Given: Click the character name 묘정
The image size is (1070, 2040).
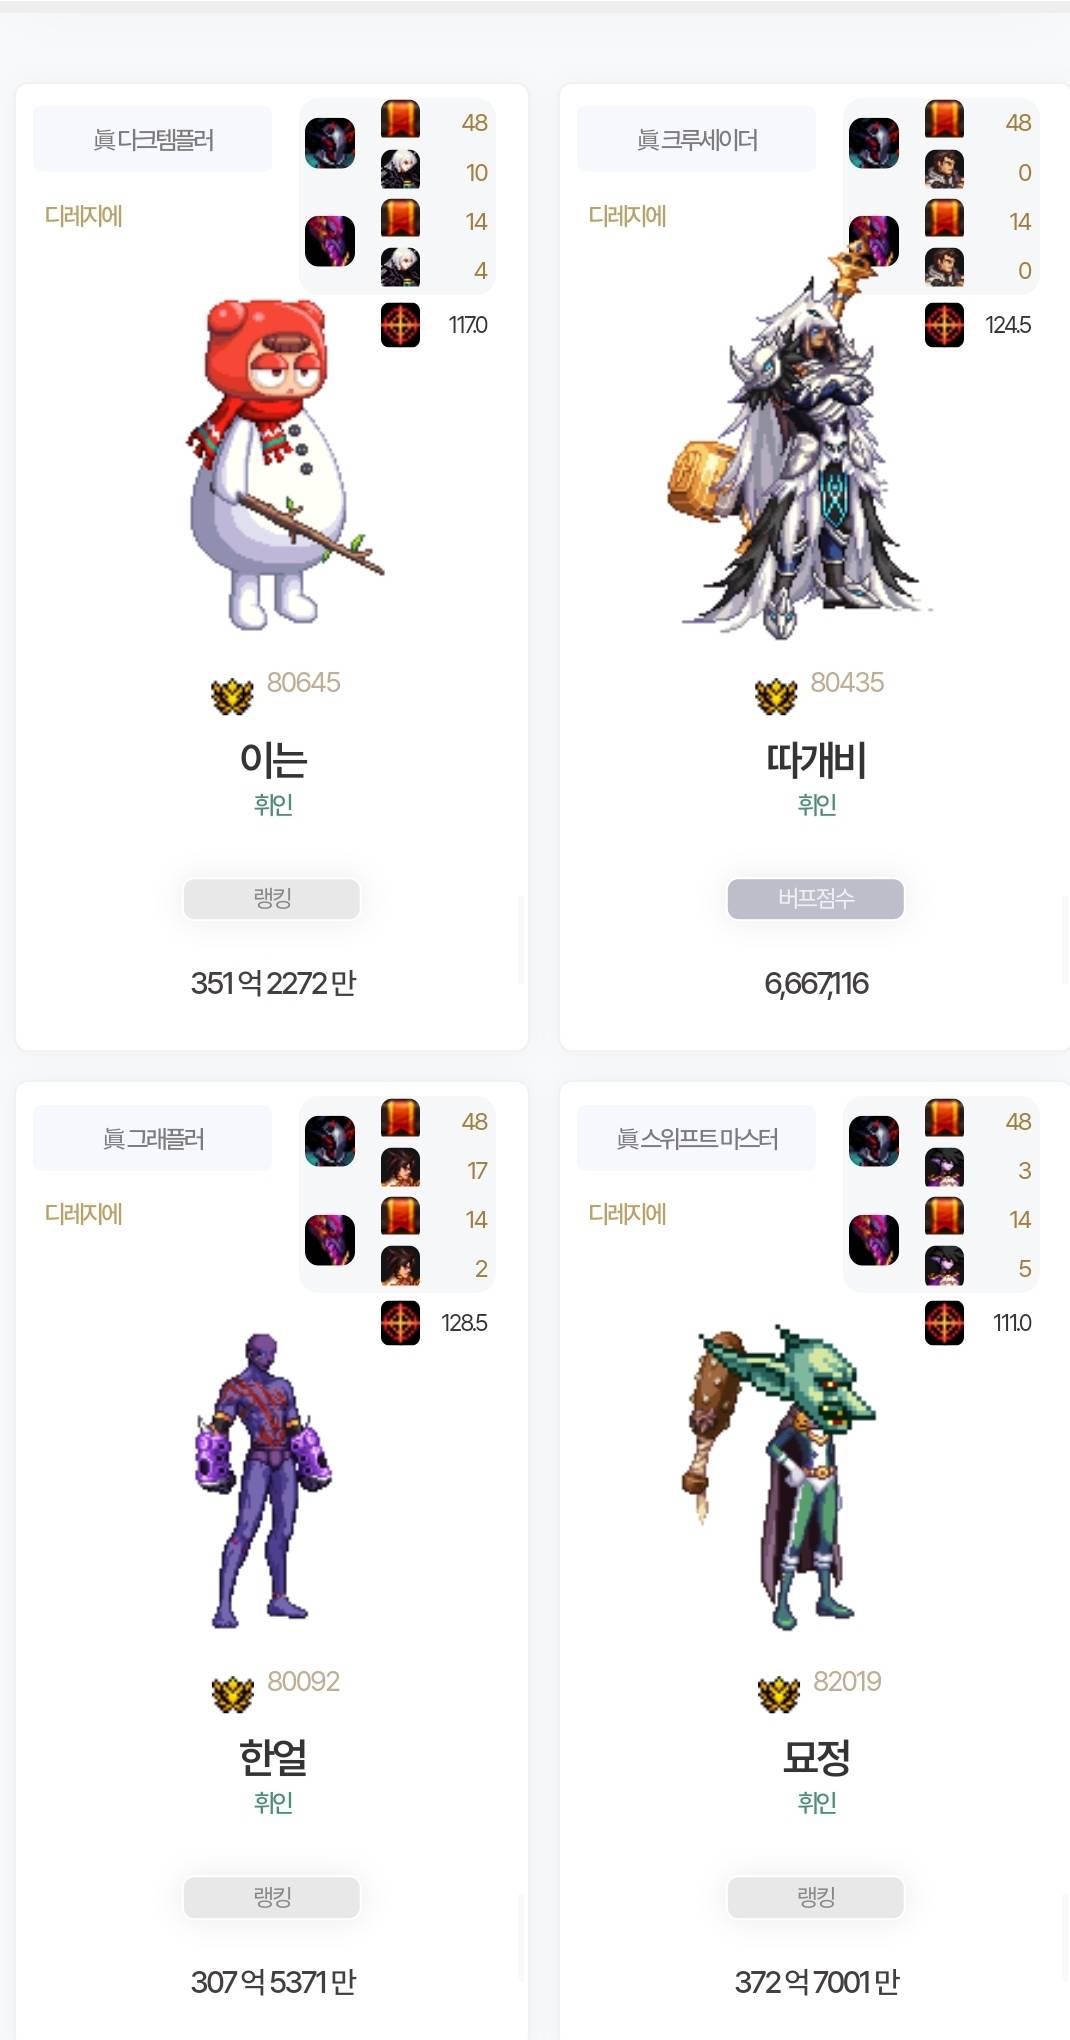Looking at the screenshot, I should point(816,1756).
